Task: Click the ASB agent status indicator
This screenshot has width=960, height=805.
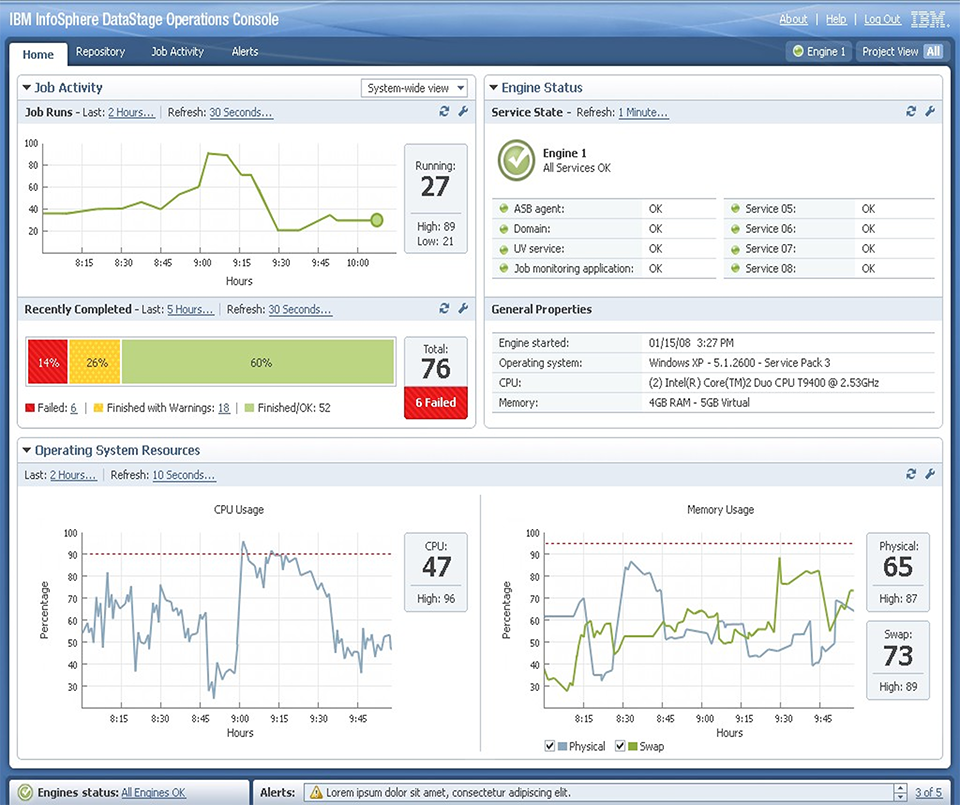Action: click(x=504, y=209)
